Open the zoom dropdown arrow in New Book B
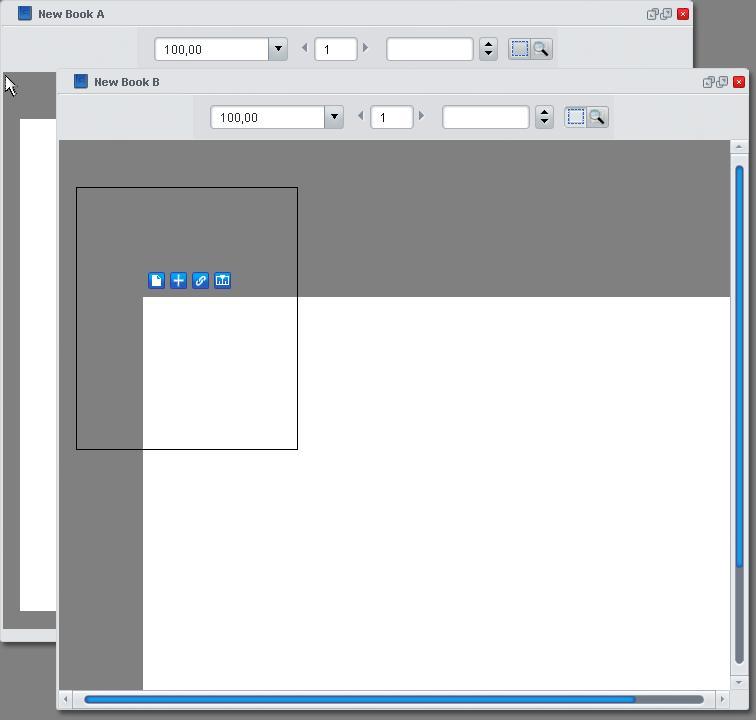Screen dimensions: 756x720 [x=334, y=117]
